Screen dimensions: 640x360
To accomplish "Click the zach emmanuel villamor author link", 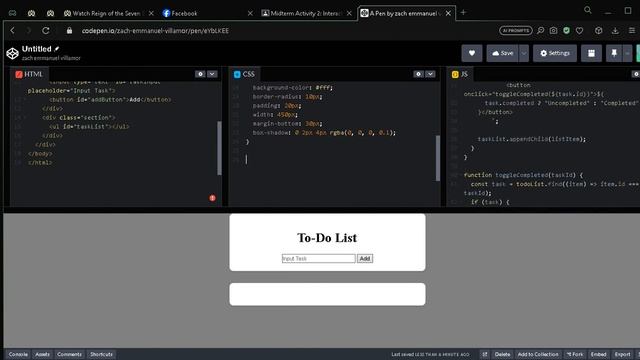I will pos(51,58).
